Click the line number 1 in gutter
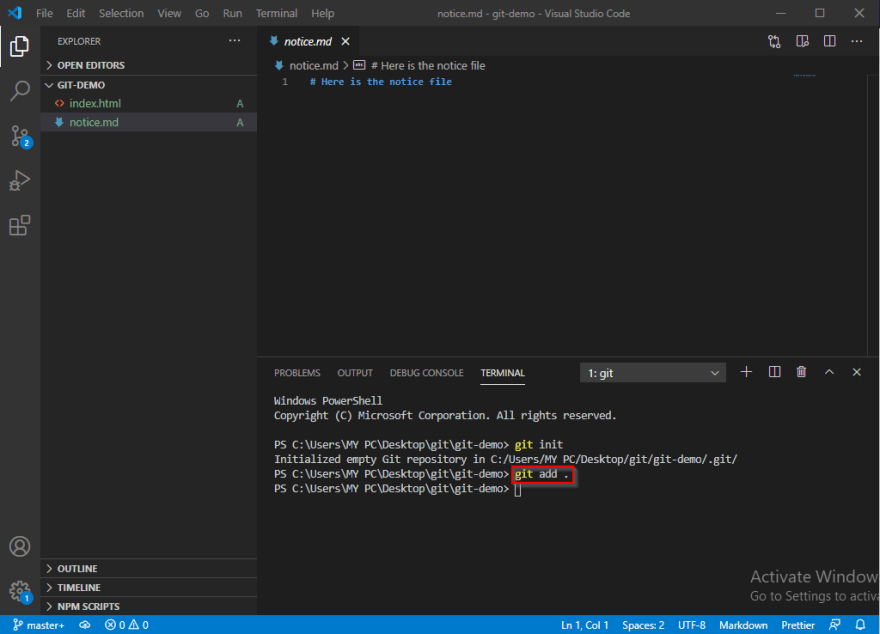Screen dimensions: 880x634 tap(285, 82)
